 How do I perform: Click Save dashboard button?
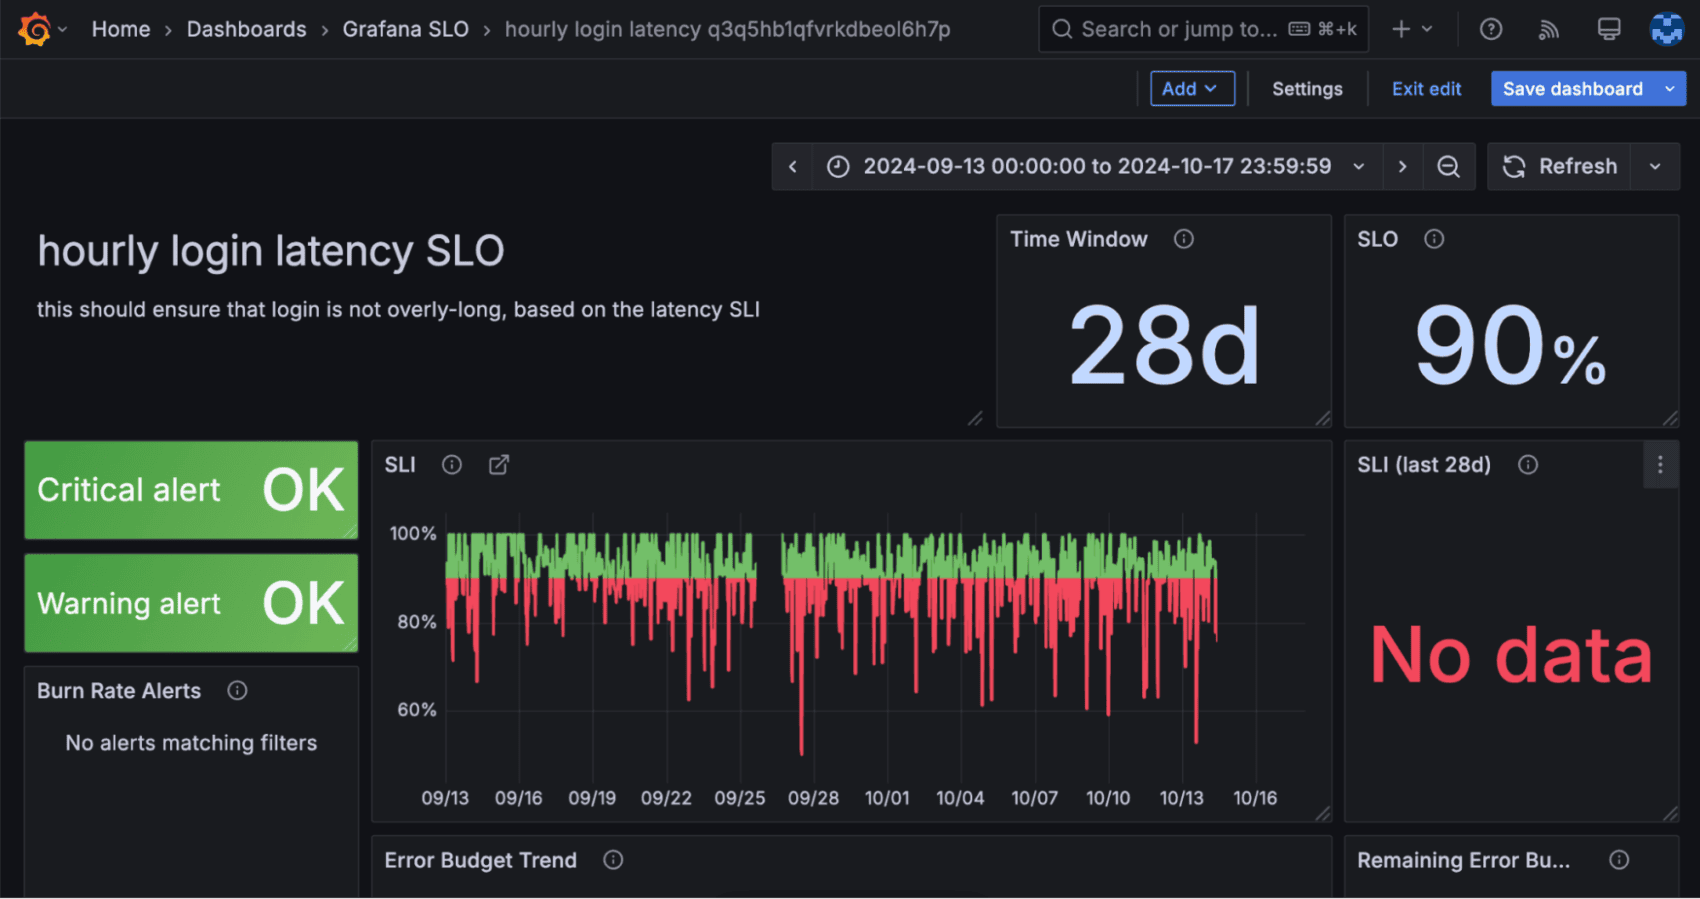pos(1573,88)
